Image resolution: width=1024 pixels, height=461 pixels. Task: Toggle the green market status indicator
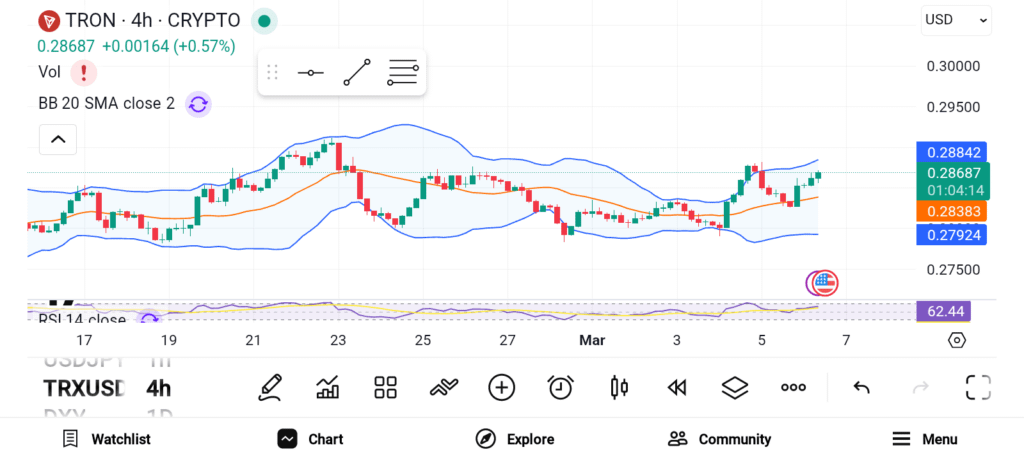click(264, 21)
